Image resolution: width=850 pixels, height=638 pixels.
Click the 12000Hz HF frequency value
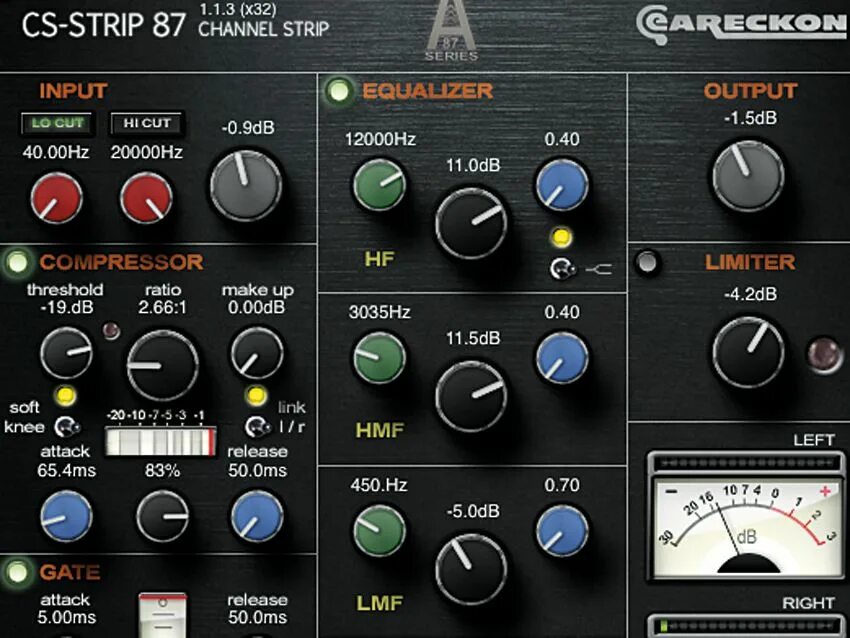tap(380, 139)
